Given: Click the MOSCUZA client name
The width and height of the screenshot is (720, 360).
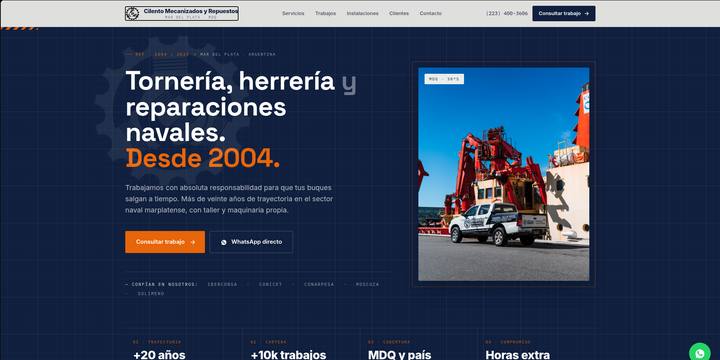Looking at the screenshot, I should [x=368, y=284].
